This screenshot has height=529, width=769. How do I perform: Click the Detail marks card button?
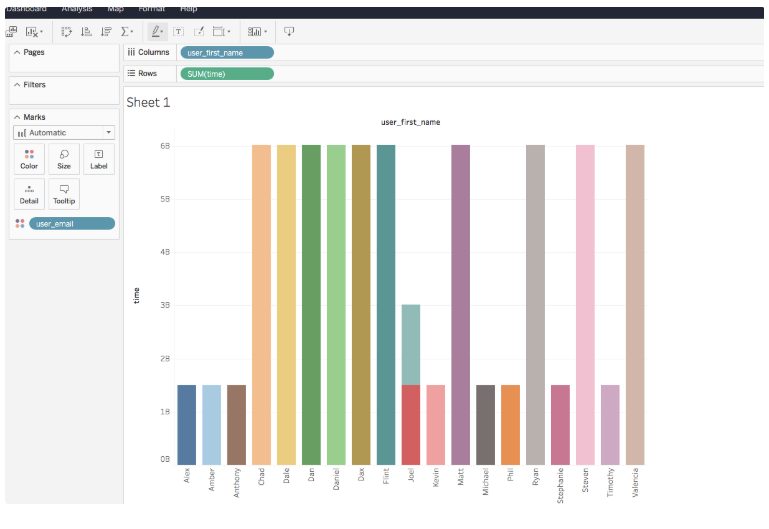(x=29, y=193)
